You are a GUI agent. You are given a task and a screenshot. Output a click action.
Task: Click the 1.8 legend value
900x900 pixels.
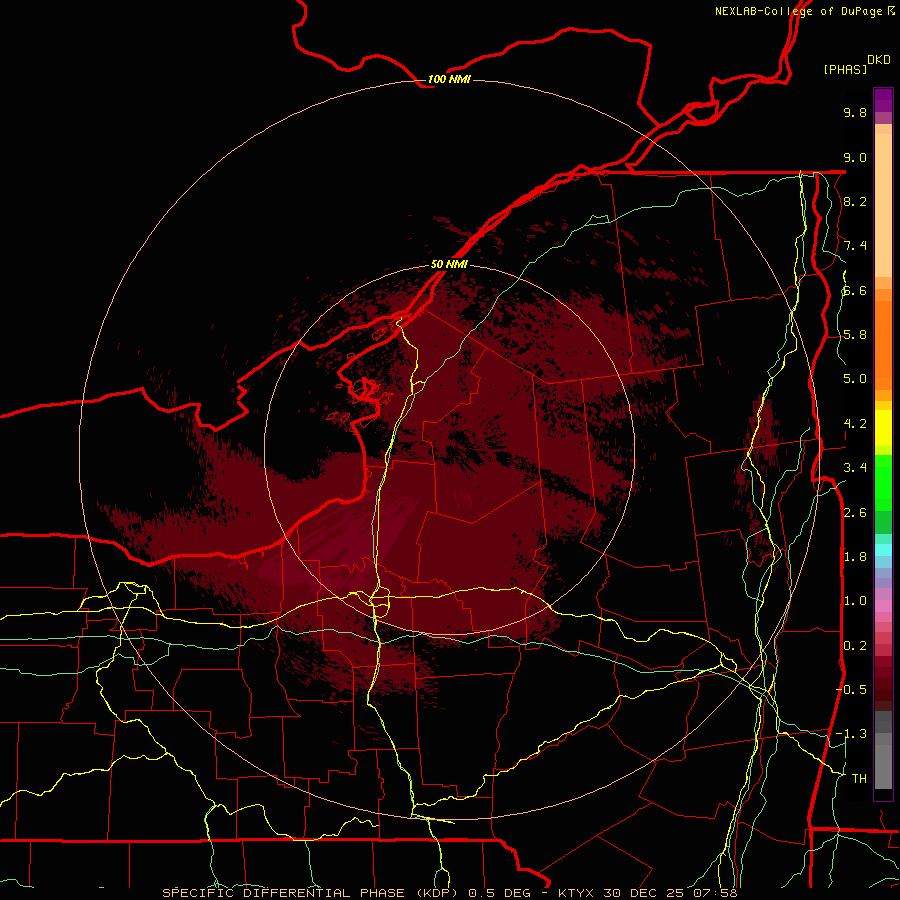point(855,557)
